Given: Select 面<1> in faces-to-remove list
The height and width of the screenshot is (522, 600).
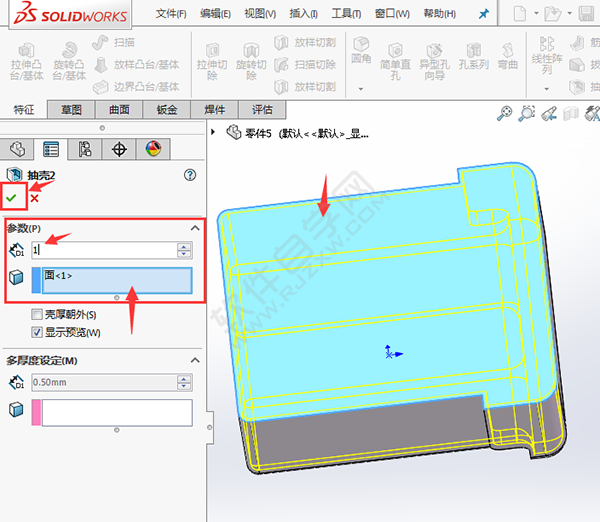Looking at the screenshot, I should 58,275.
